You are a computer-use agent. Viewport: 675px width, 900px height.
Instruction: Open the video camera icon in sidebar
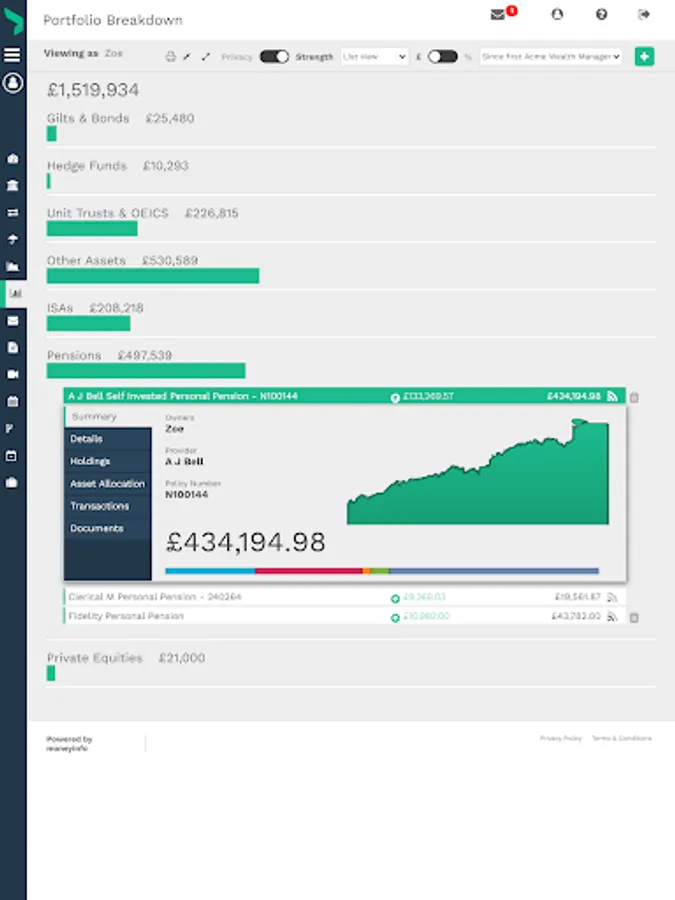click(x=13, y=374)
